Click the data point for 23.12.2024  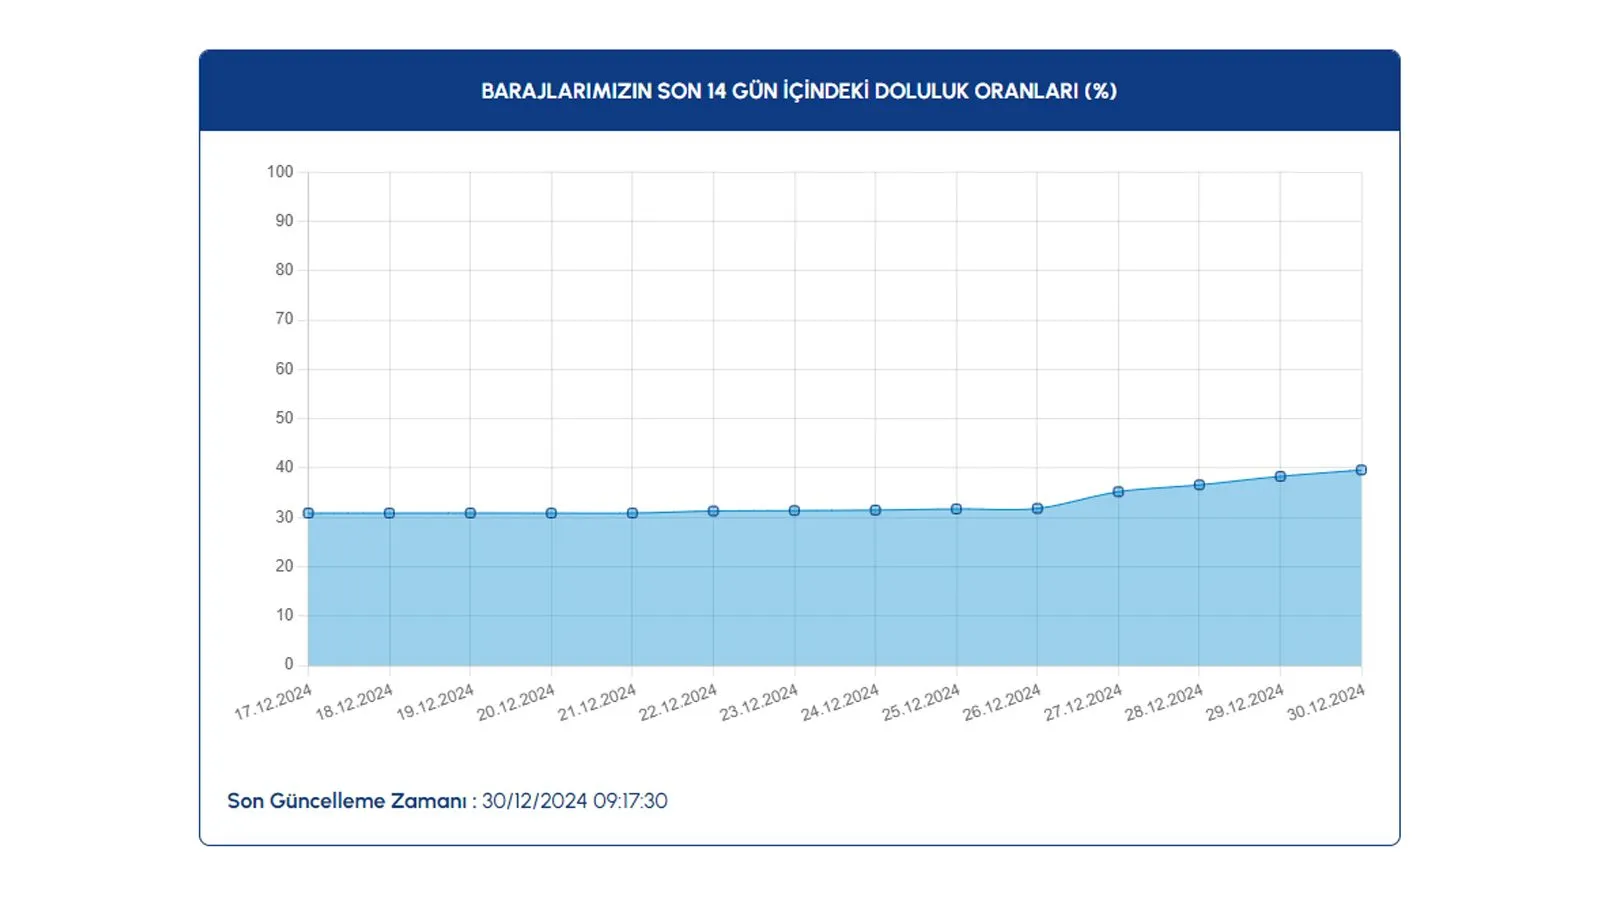[x=794, y=511]
